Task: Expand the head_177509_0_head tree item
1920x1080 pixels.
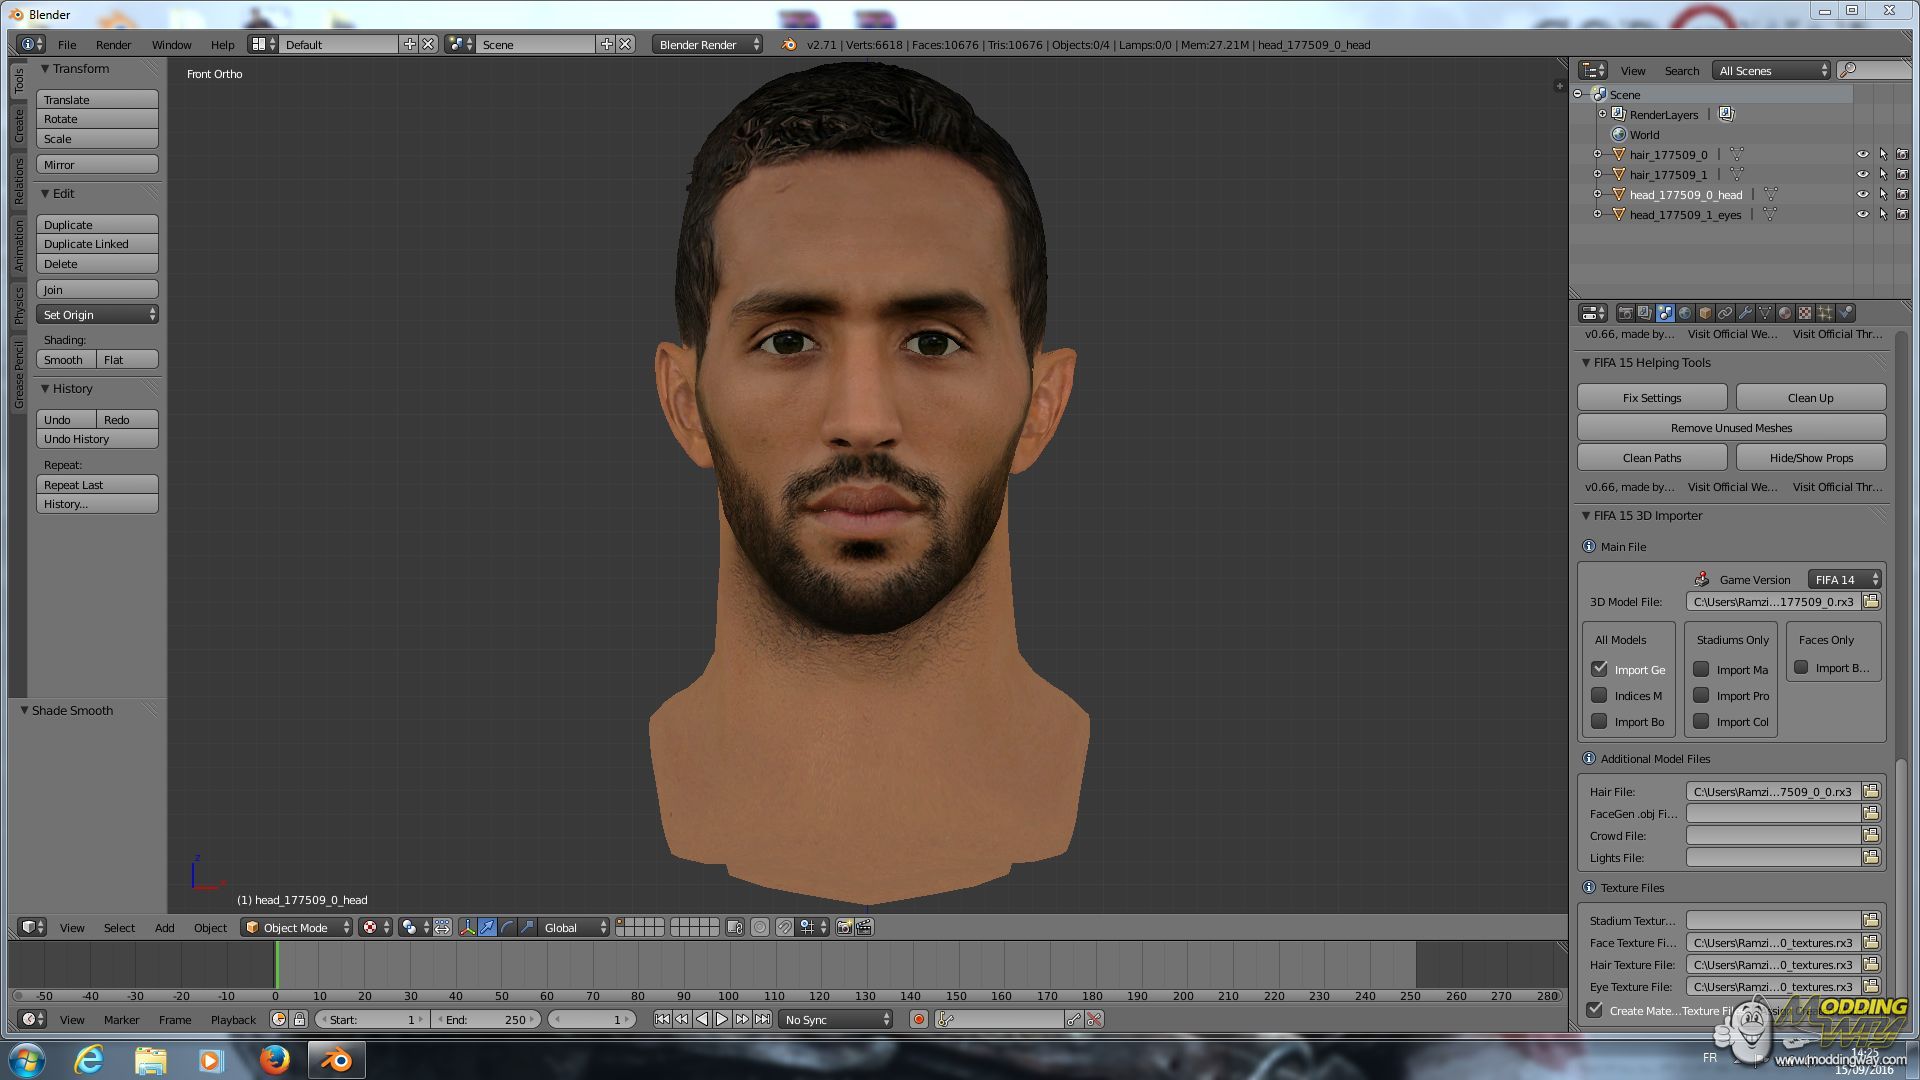Action: (x=1597, y=194)
